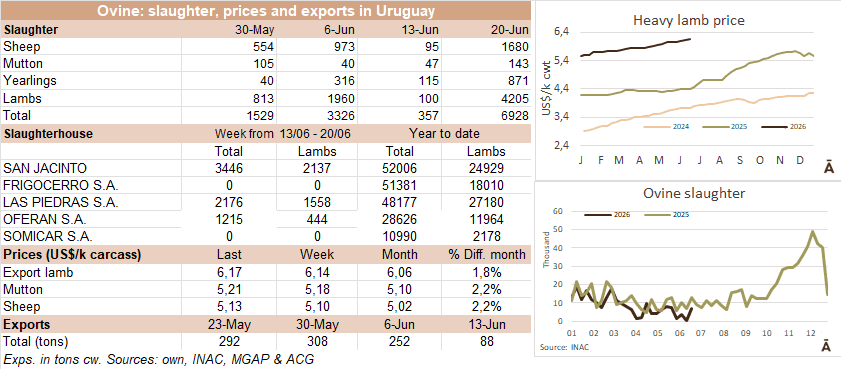The image size is (841, 369).
Task: Select the 'Slaughter' section header
Action: (31, 29)
